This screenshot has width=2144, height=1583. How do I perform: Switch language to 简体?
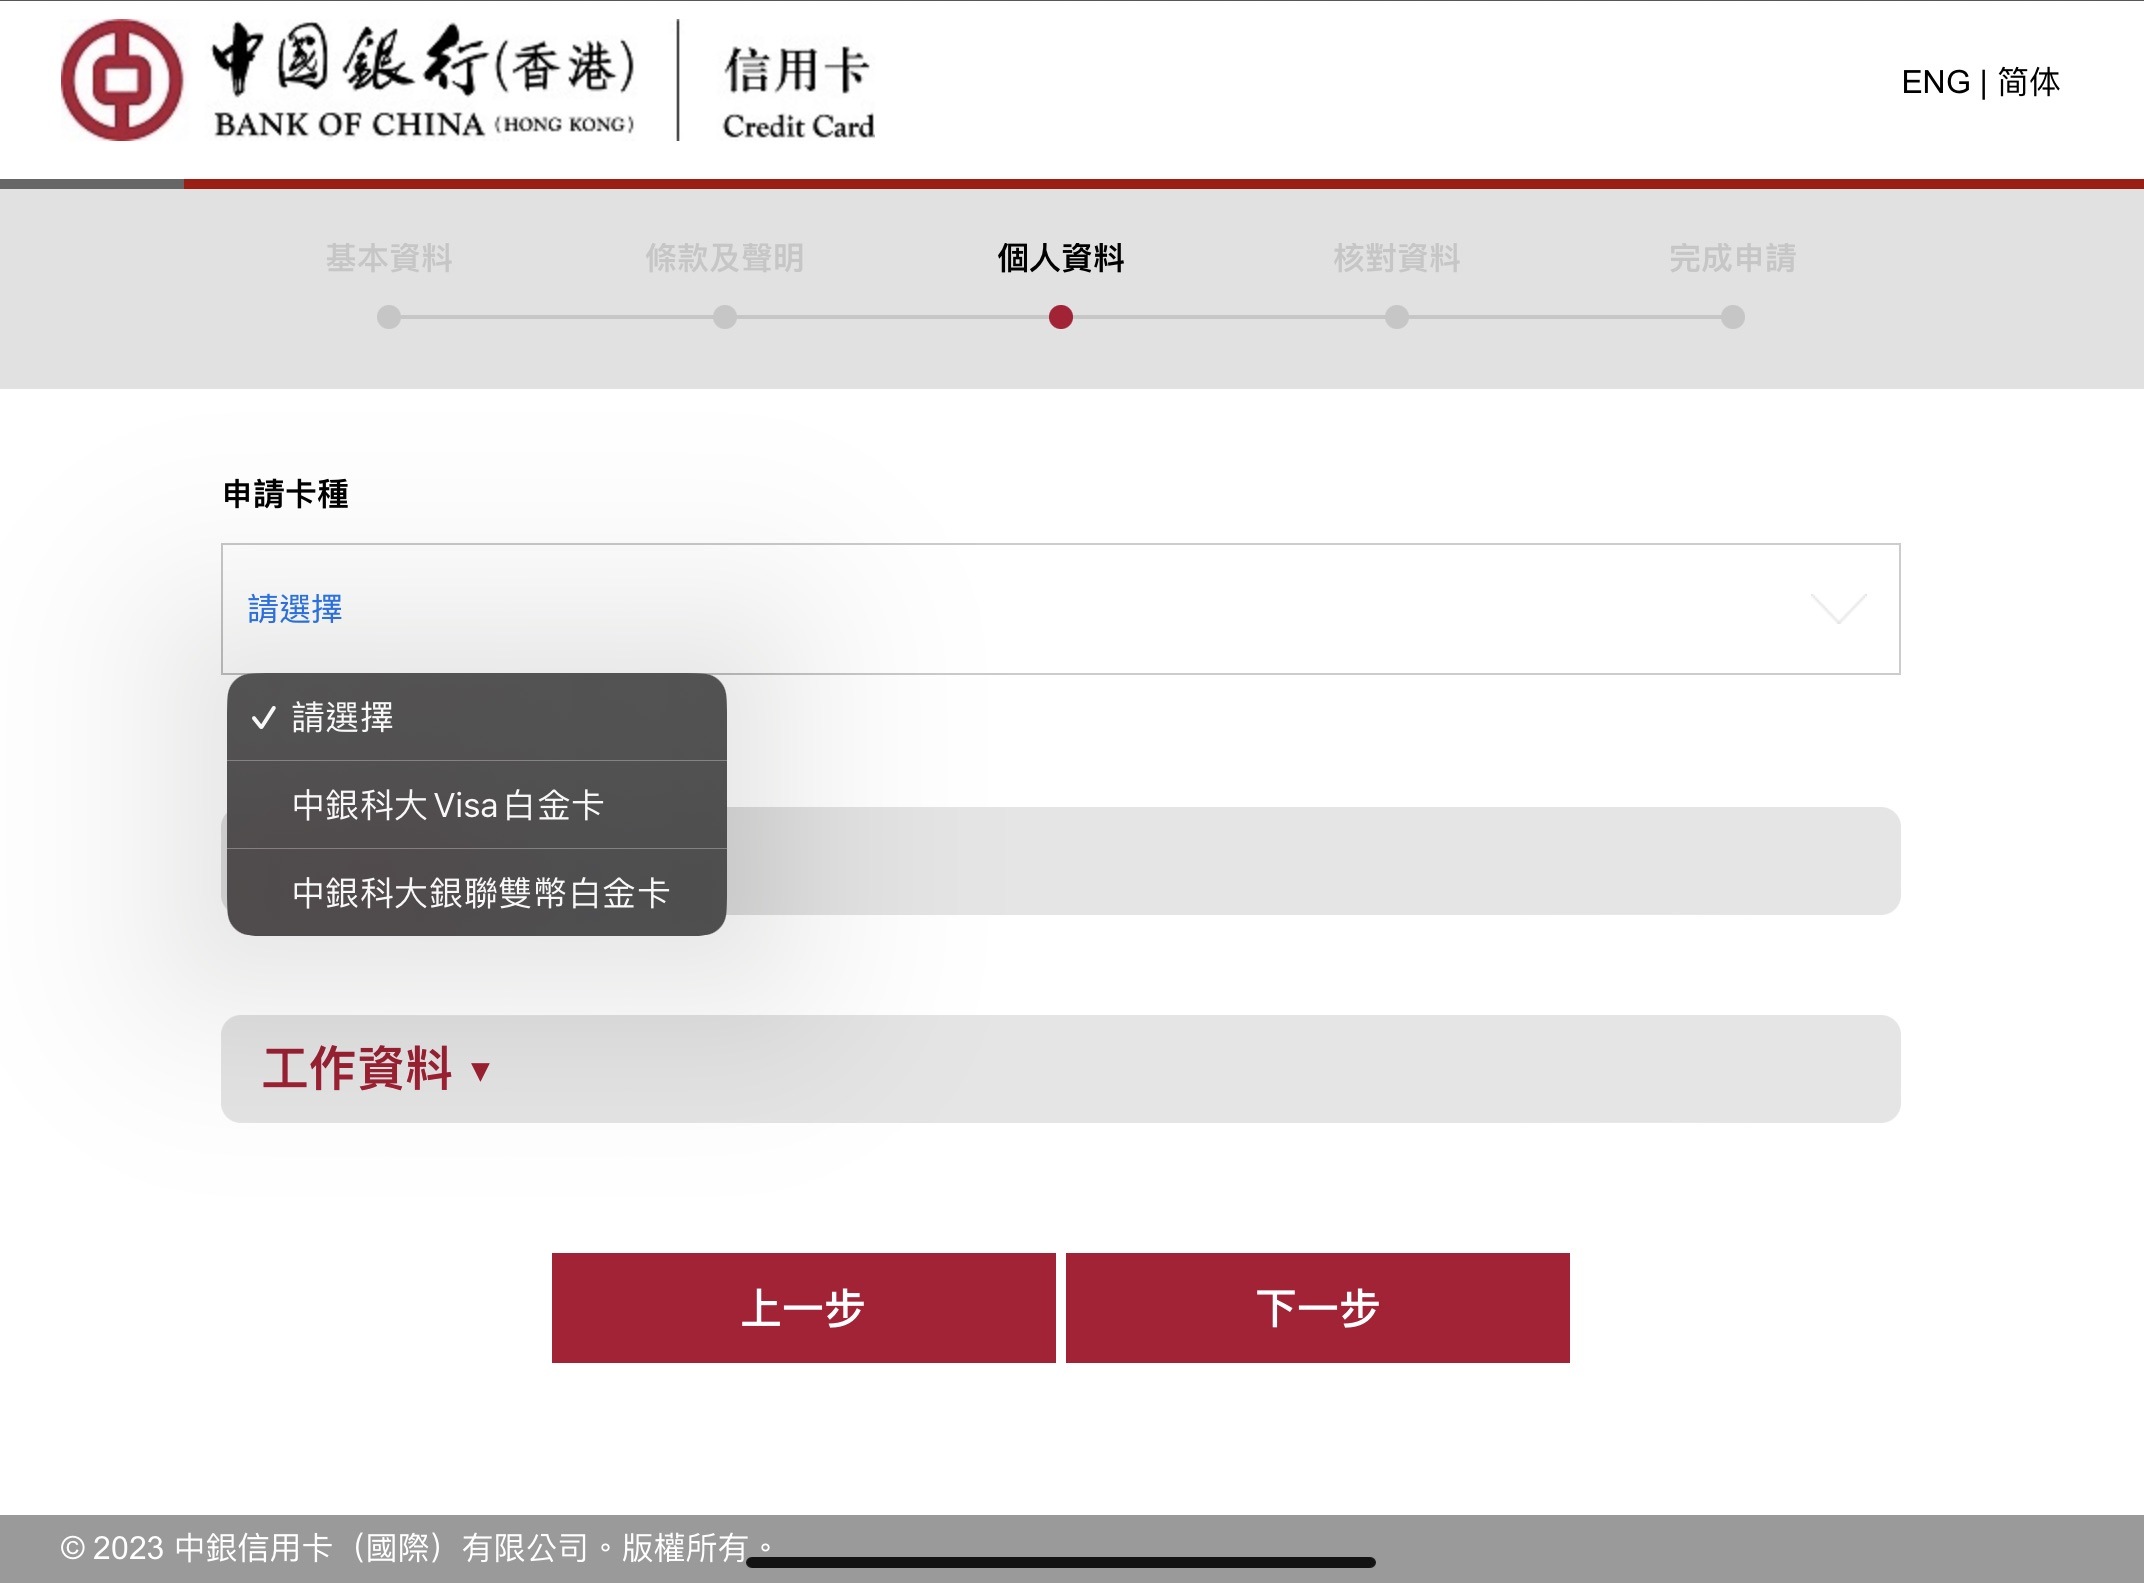[2029, 82]
